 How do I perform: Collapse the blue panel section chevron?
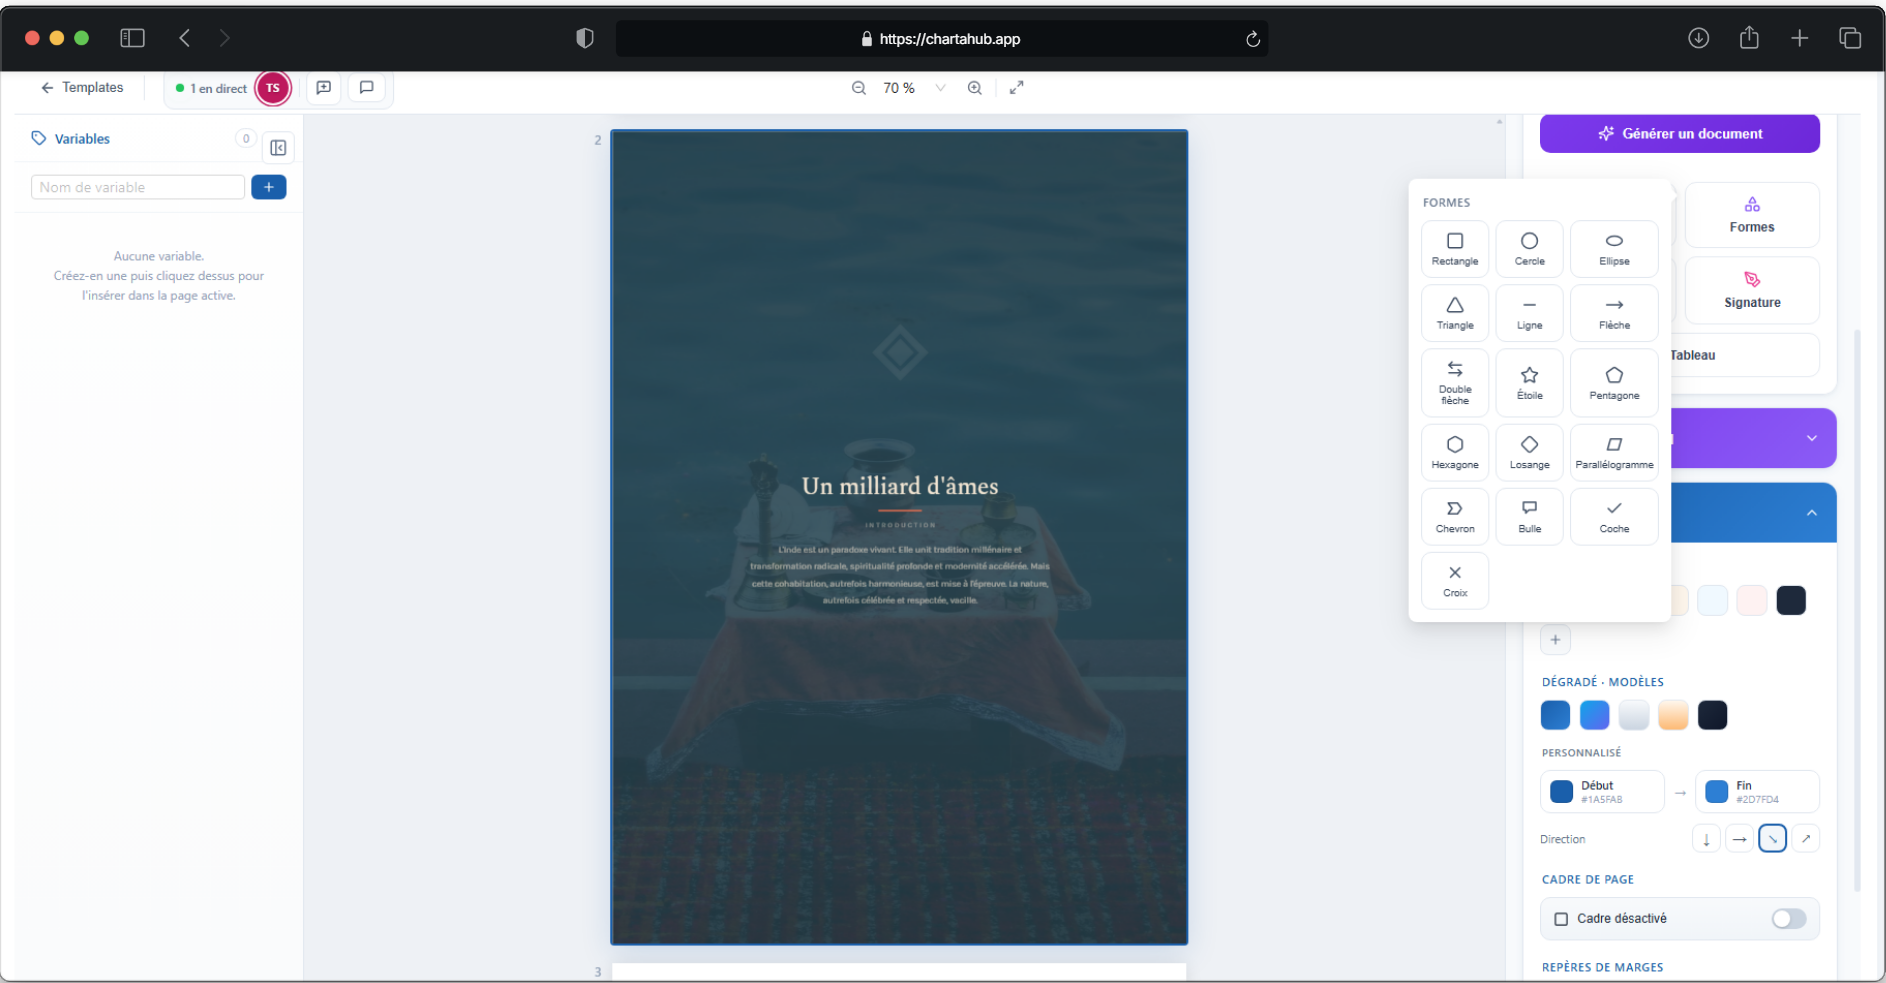[x=1812, y=513]
